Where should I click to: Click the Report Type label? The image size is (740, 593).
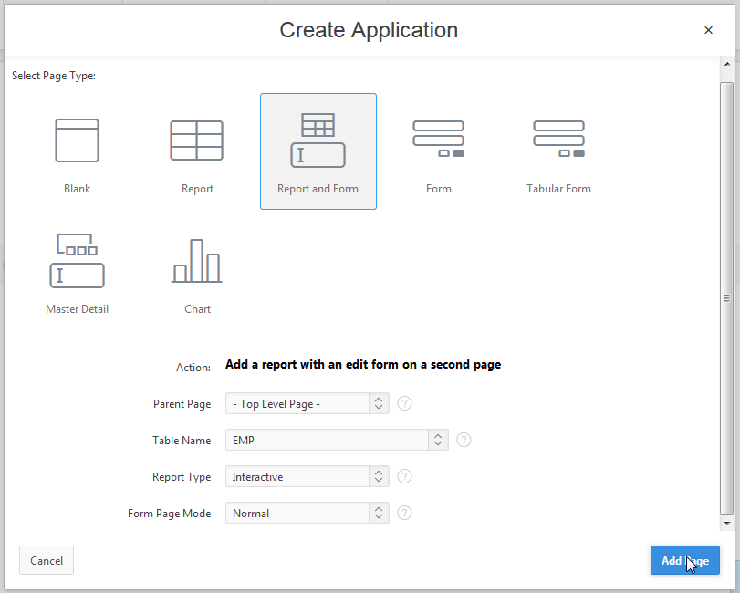coord(181,477)
